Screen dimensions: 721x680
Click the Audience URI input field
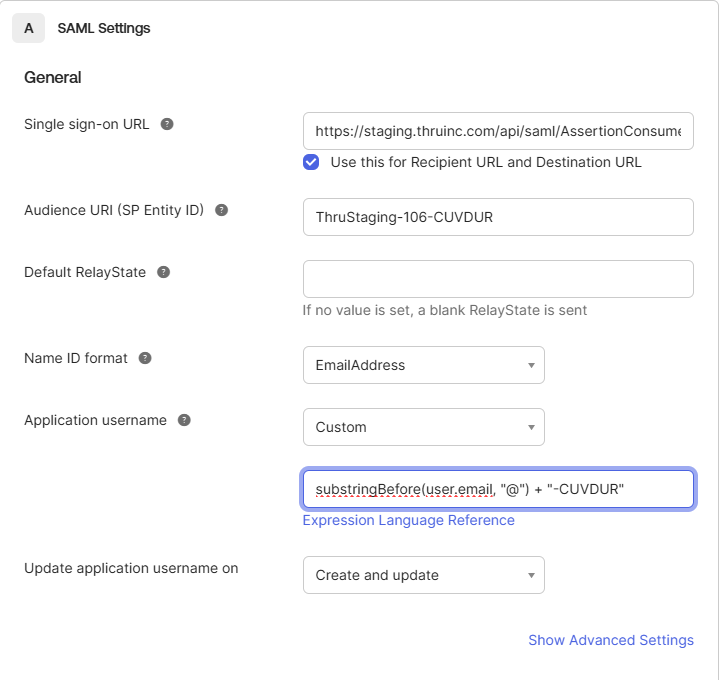pos(498,217)
